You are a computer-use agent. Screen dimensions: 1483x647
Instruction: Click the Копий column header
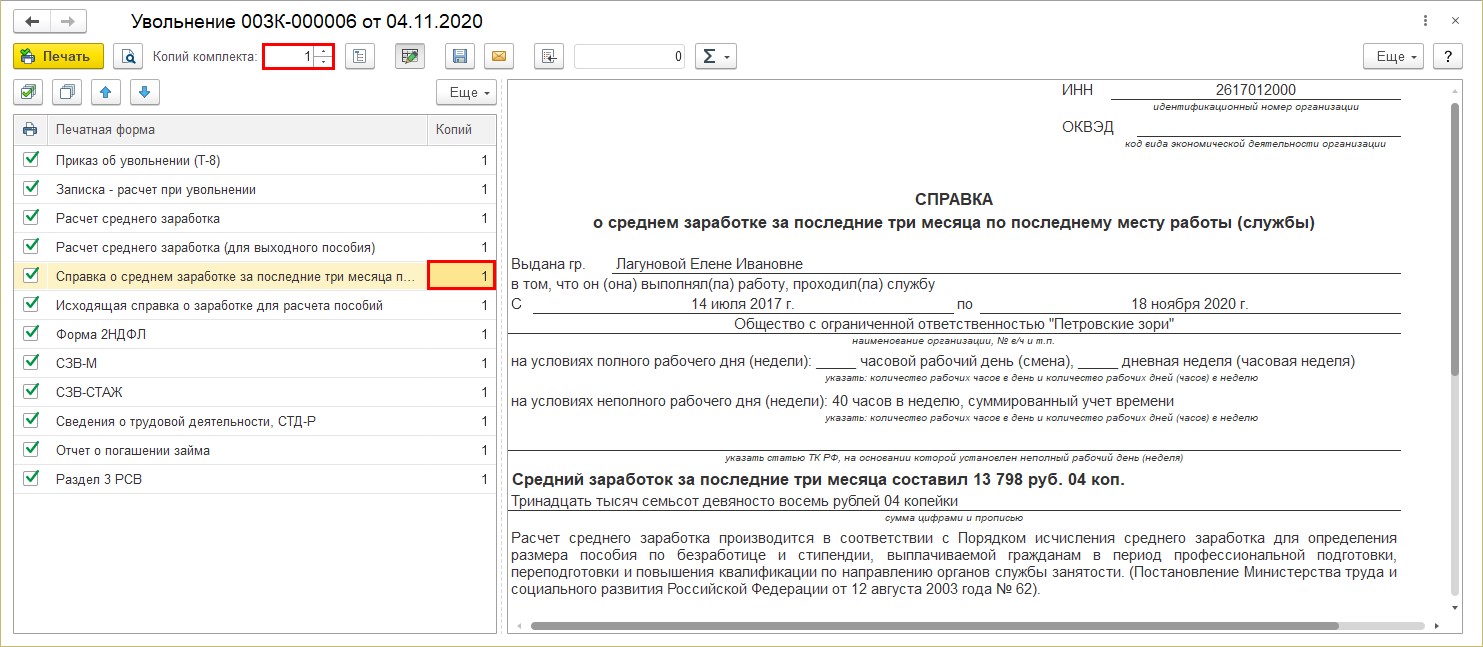click(x=461, y=129)
